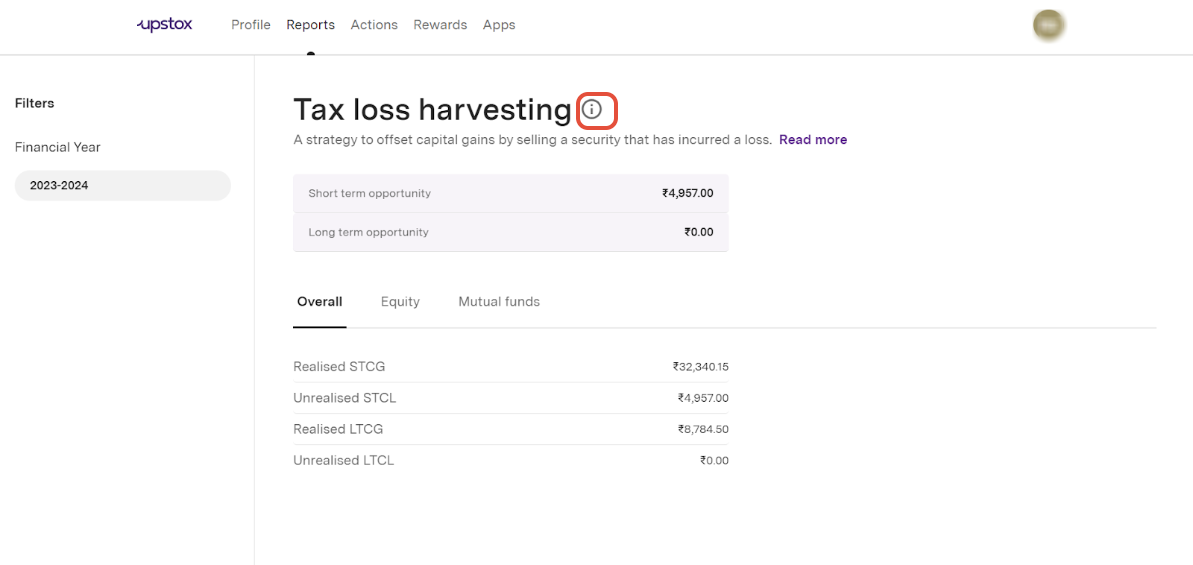This screenshot has width=1193, height=565.
Task: Click the Realised LTCG entry
Action: pos(338,429)
